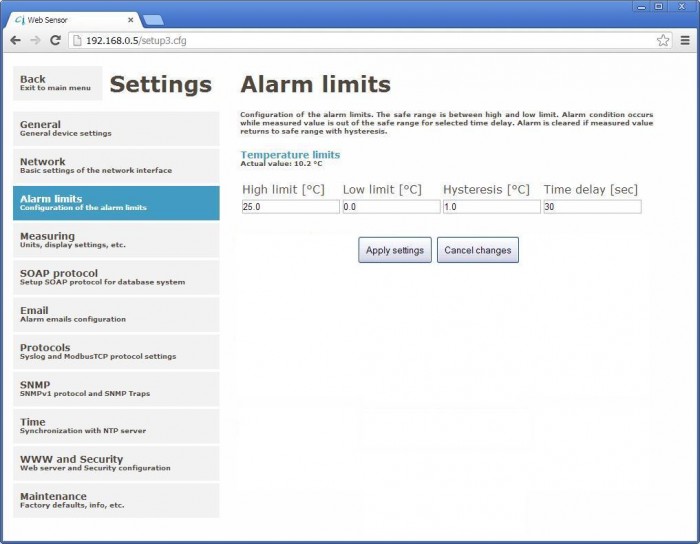The image size is (700, 544).
Task: Select Measuring units and display settings
Action: 116,240
